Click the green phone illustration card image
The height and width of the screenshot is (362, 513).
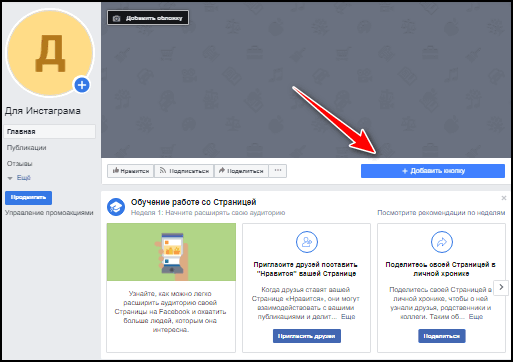pyautogui.click(x=171, y=252)
